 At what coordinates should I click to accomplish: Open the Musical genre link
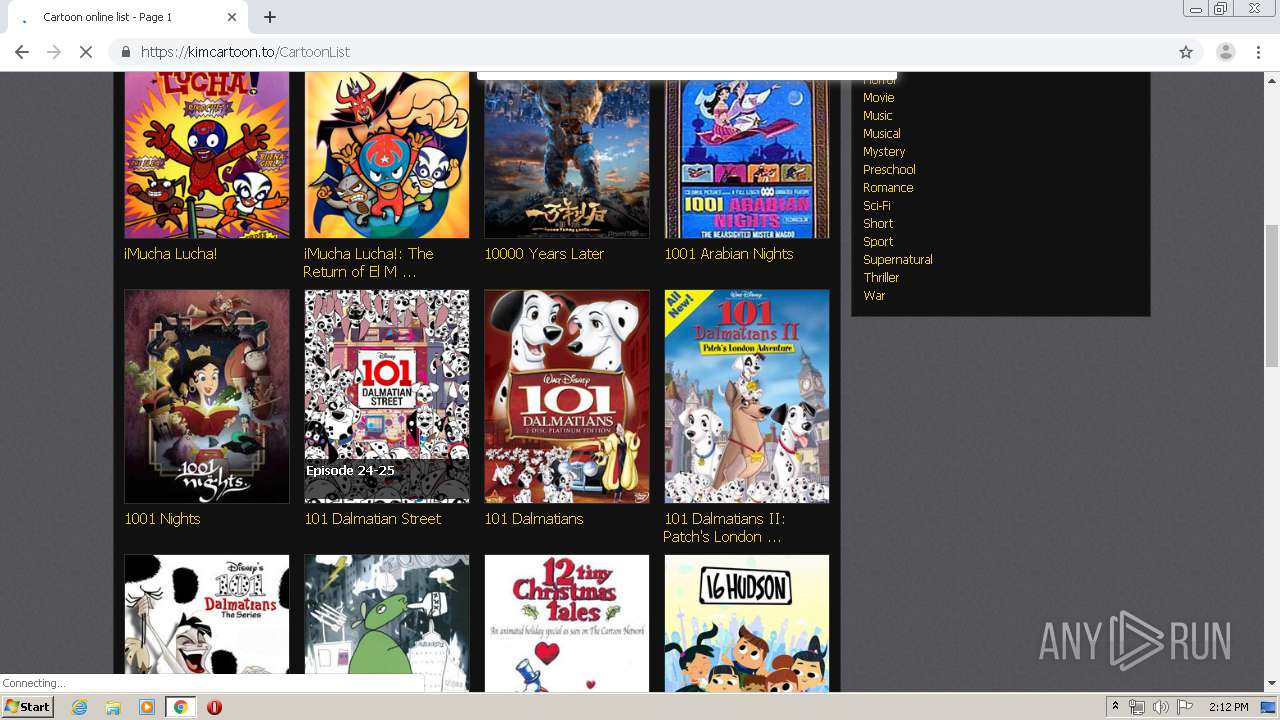click(x=881, y=133)
